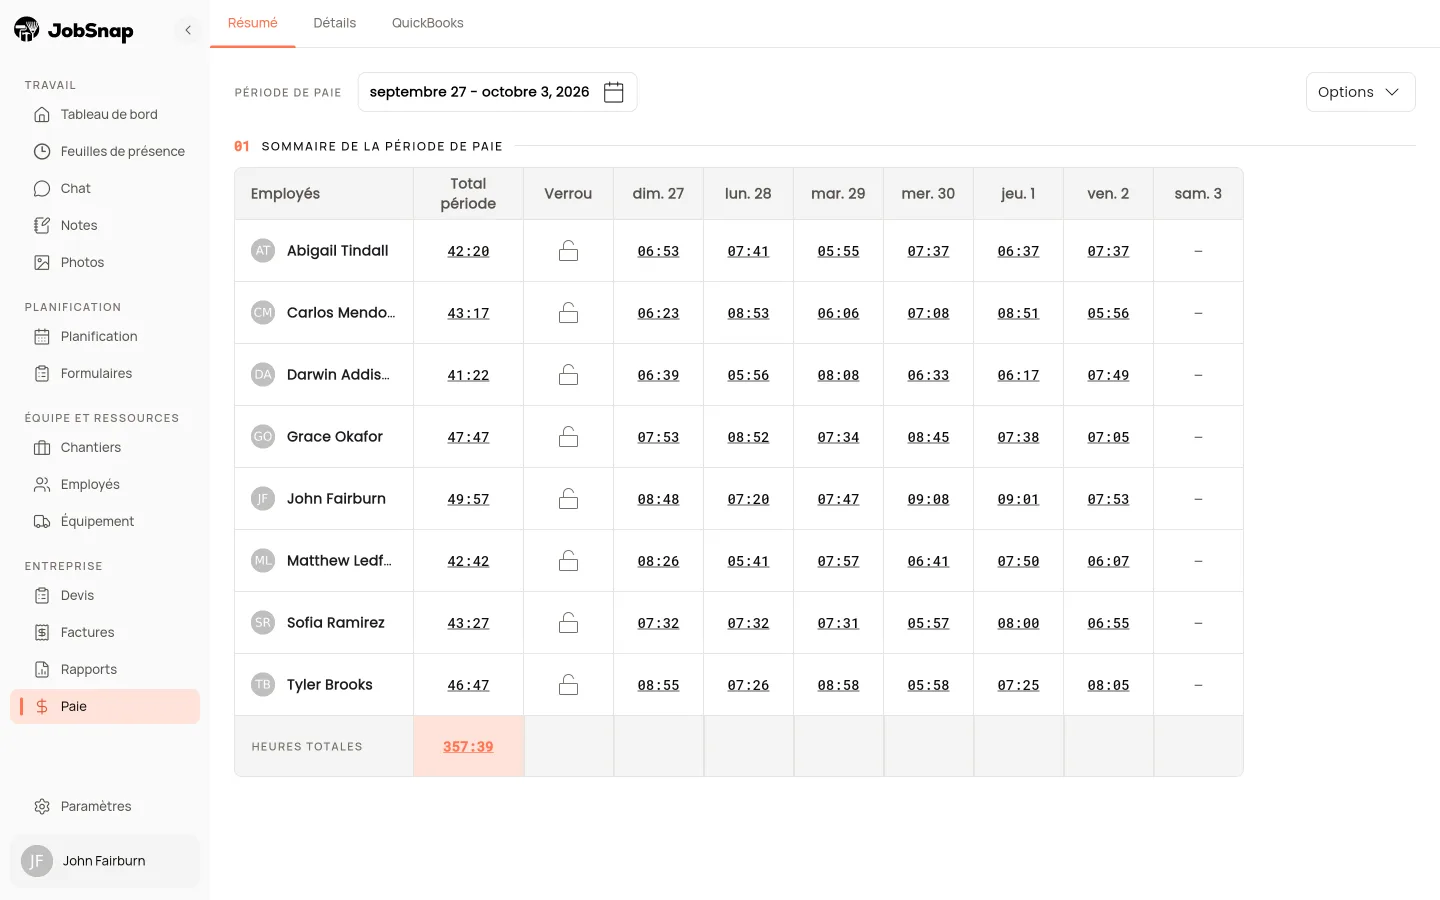The height and width of the screenshot is (900, 1440).
Task: Toggle the lock for Grace Okafor
Action: pos(568,437)
